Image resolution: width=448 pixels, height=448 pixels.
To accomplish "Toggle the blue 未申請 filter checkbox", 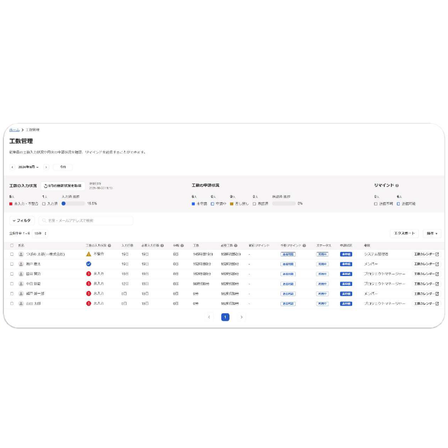I will 193,204.
